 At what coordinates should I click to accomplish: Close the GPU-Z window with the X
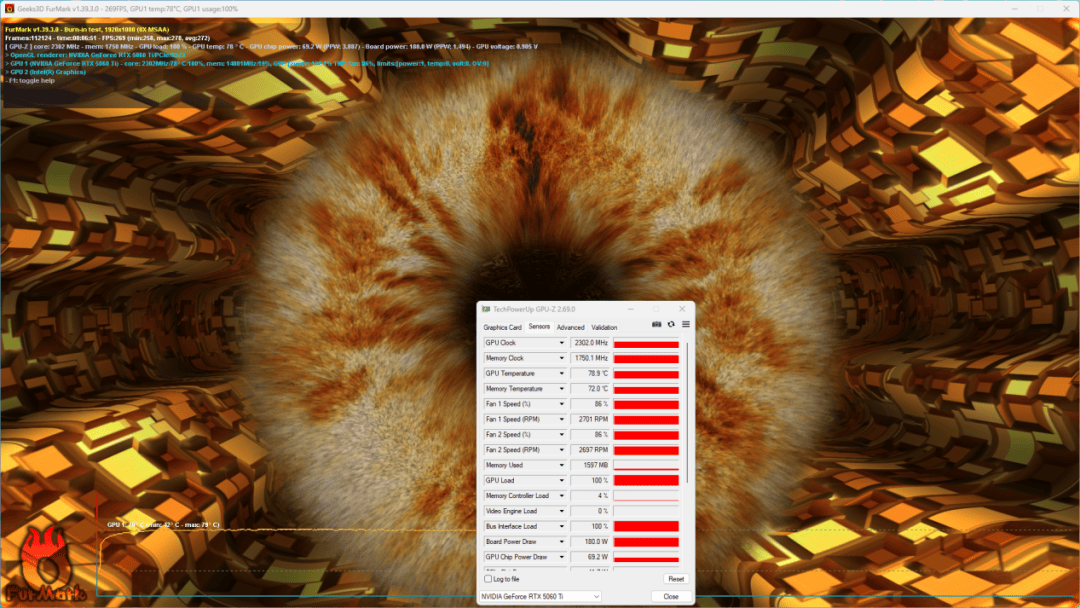[x=682, y=309]
